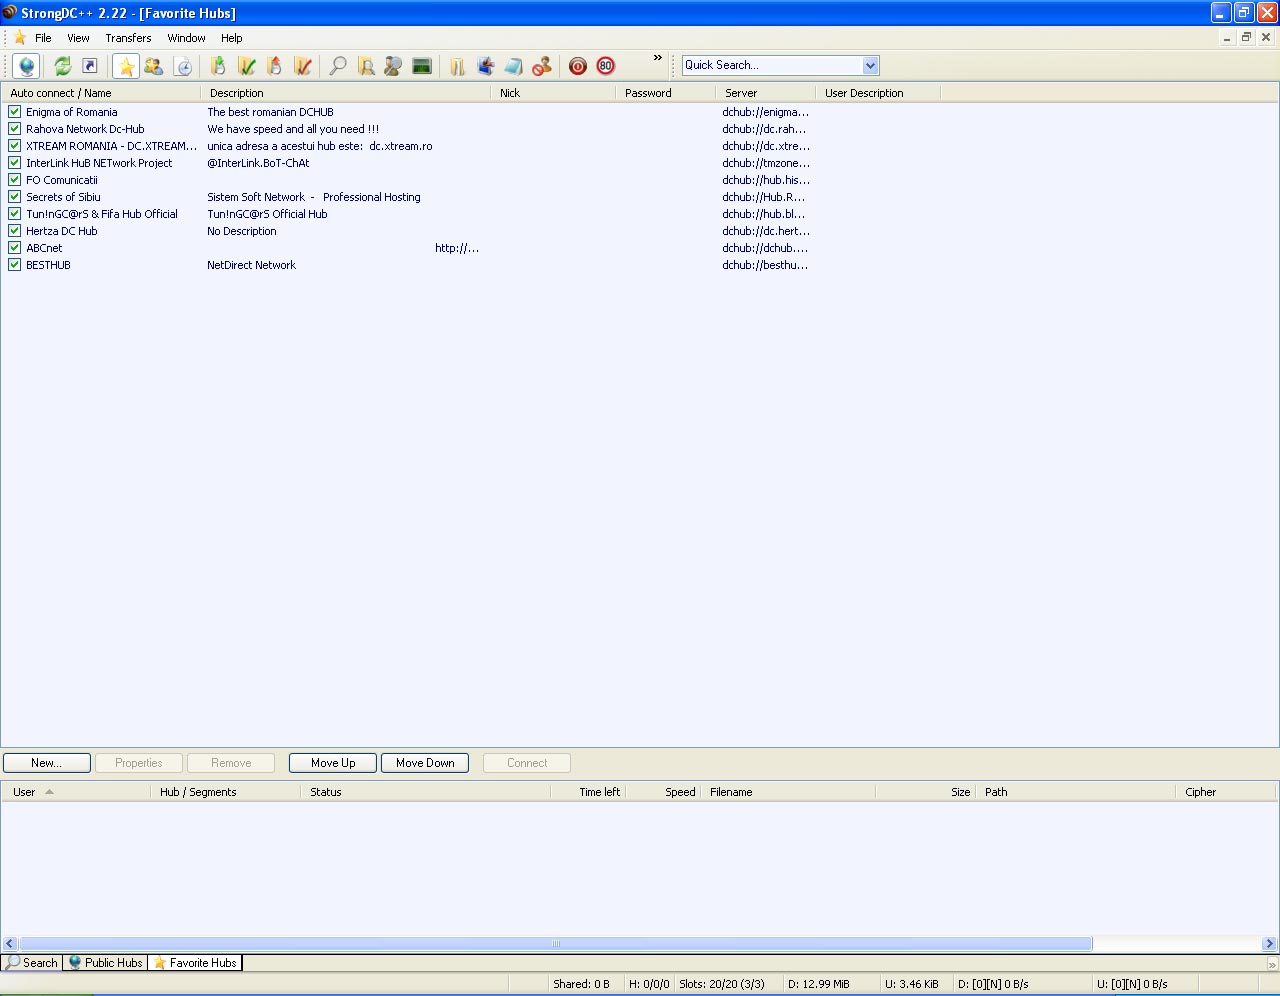Viewport: 1280px width, 996px height.
Task: Toggle the Hertza DC Hub checkbox
Action: tap(15, 231)
